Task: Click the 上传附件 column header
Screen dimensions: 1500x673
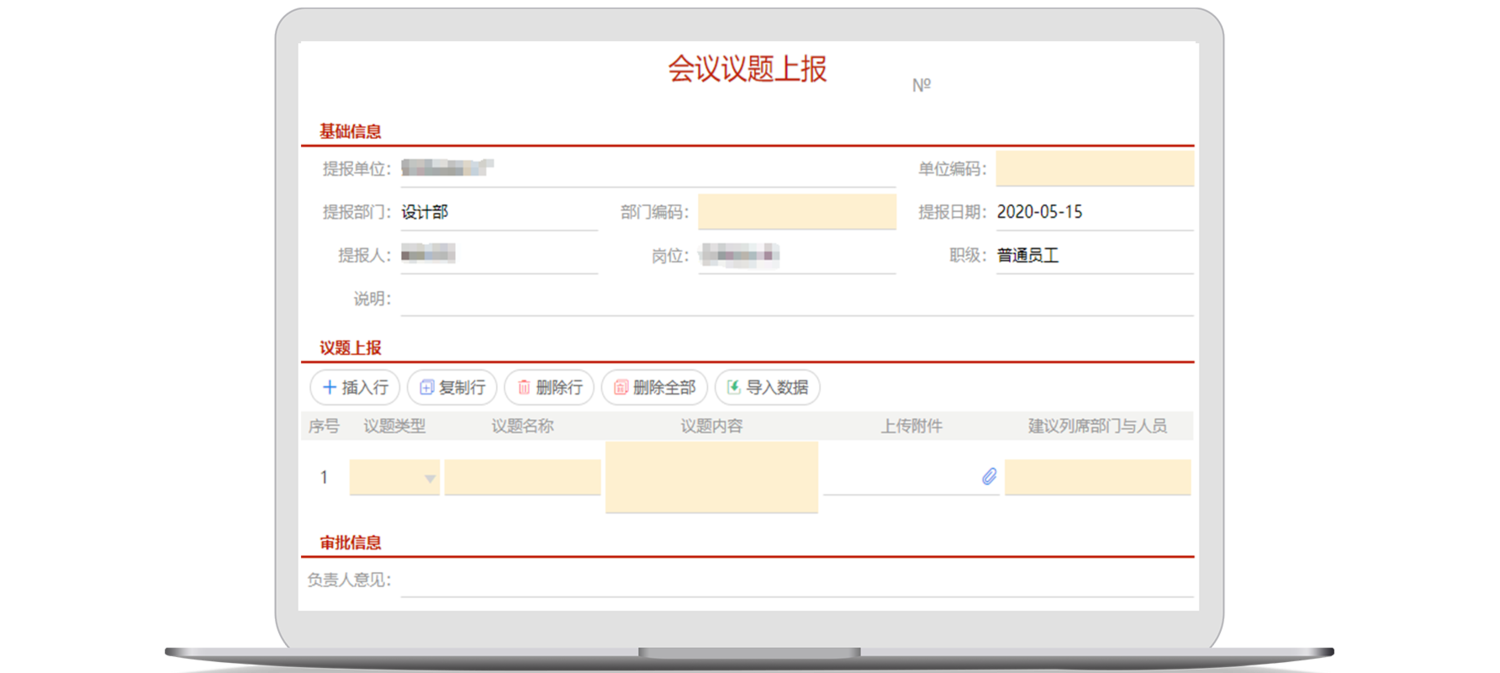Action: pos(911,426)
